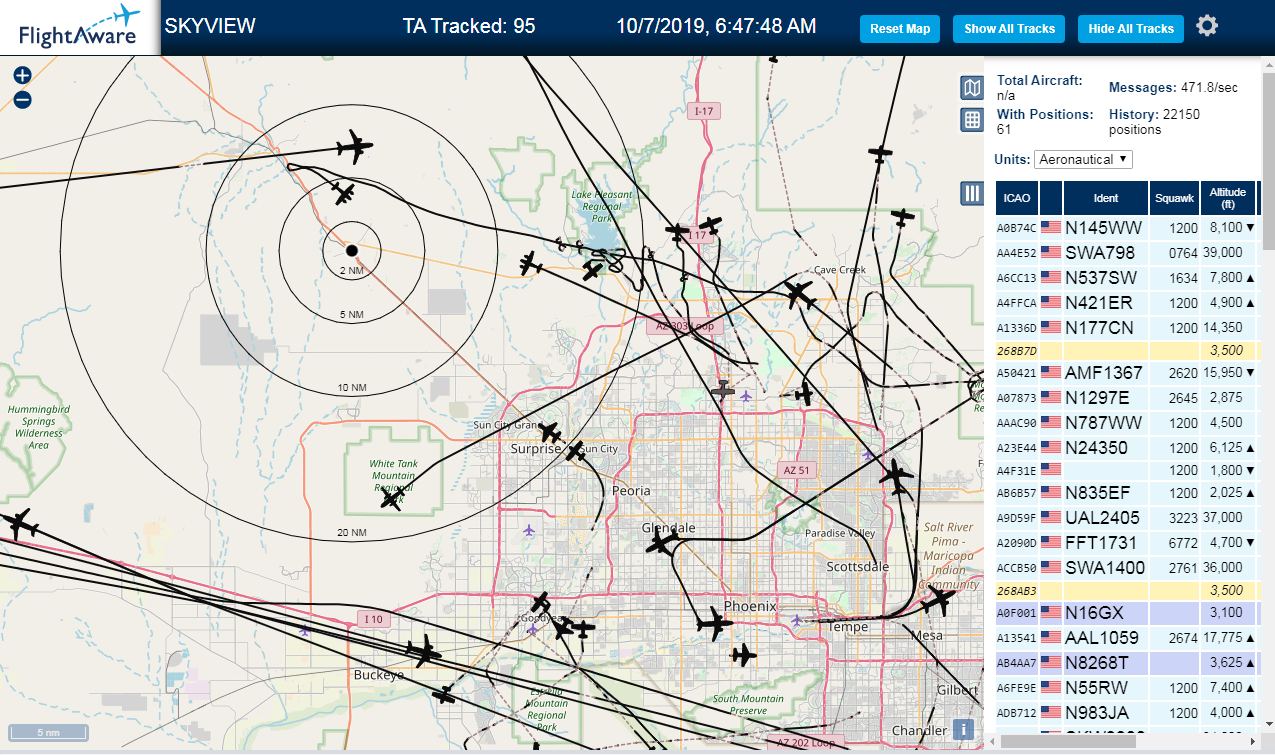Select the N983JA aircraft row
This screenshot has height=755, width=1275.
point(1127,712)
